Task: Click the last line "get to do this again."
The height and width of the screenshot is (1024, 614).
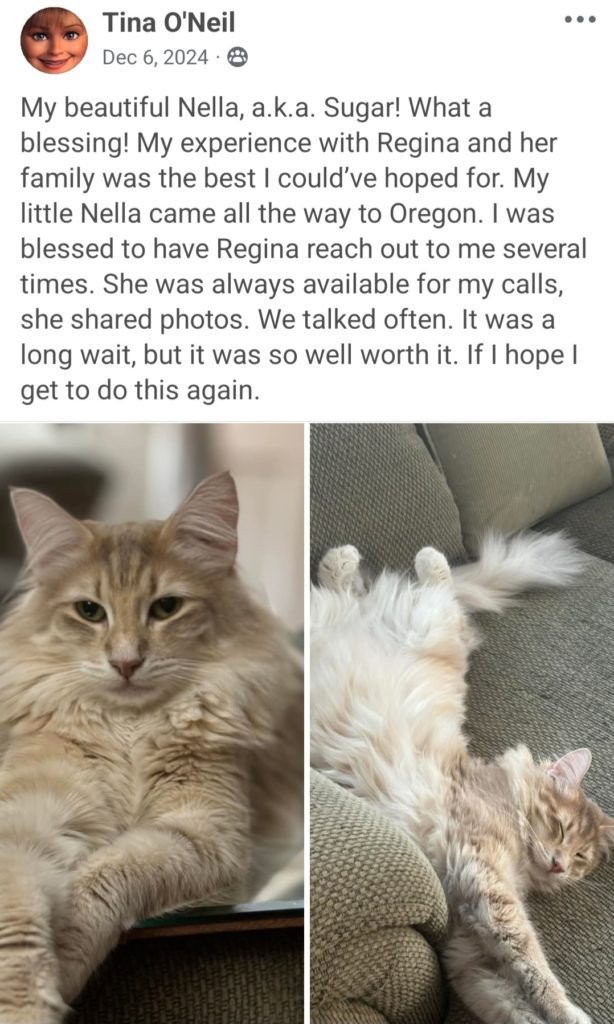Action: coord(140,391)
